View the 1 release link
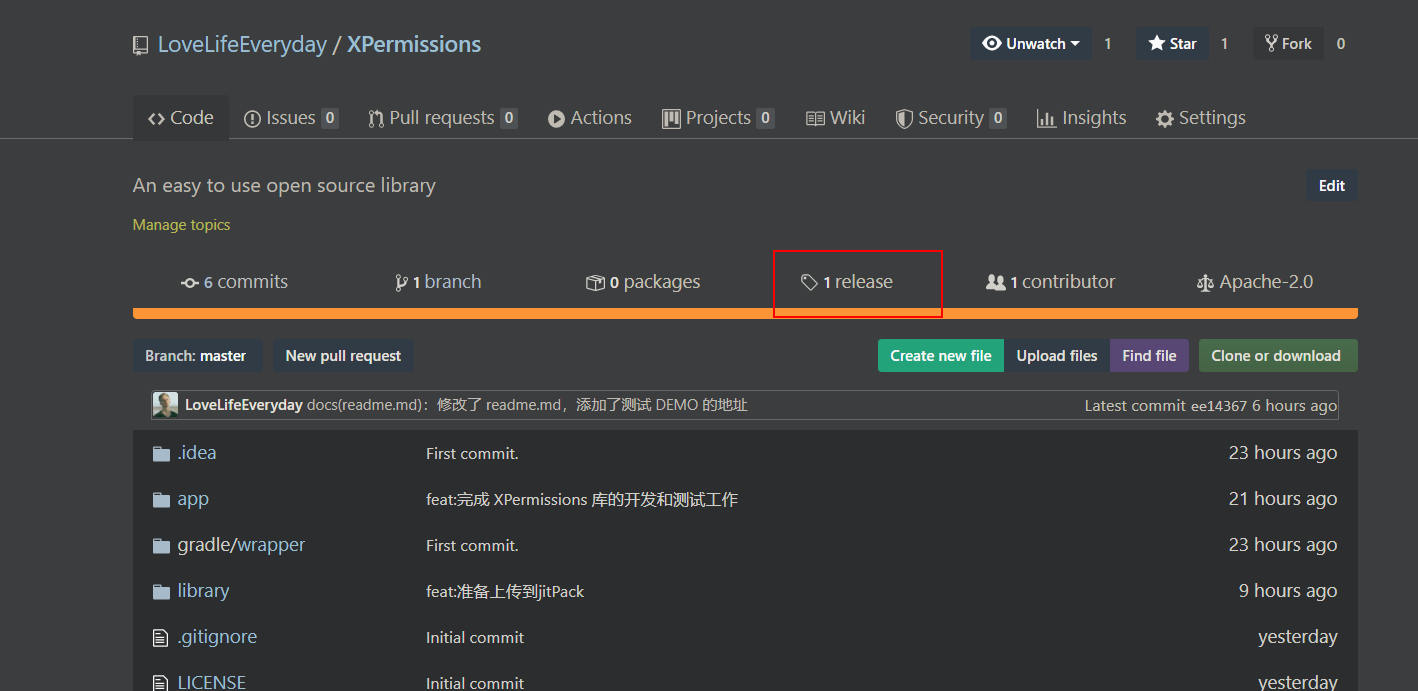Viewport: 1418px width, 691px height. pyautogui.click(x=847, y=283)
